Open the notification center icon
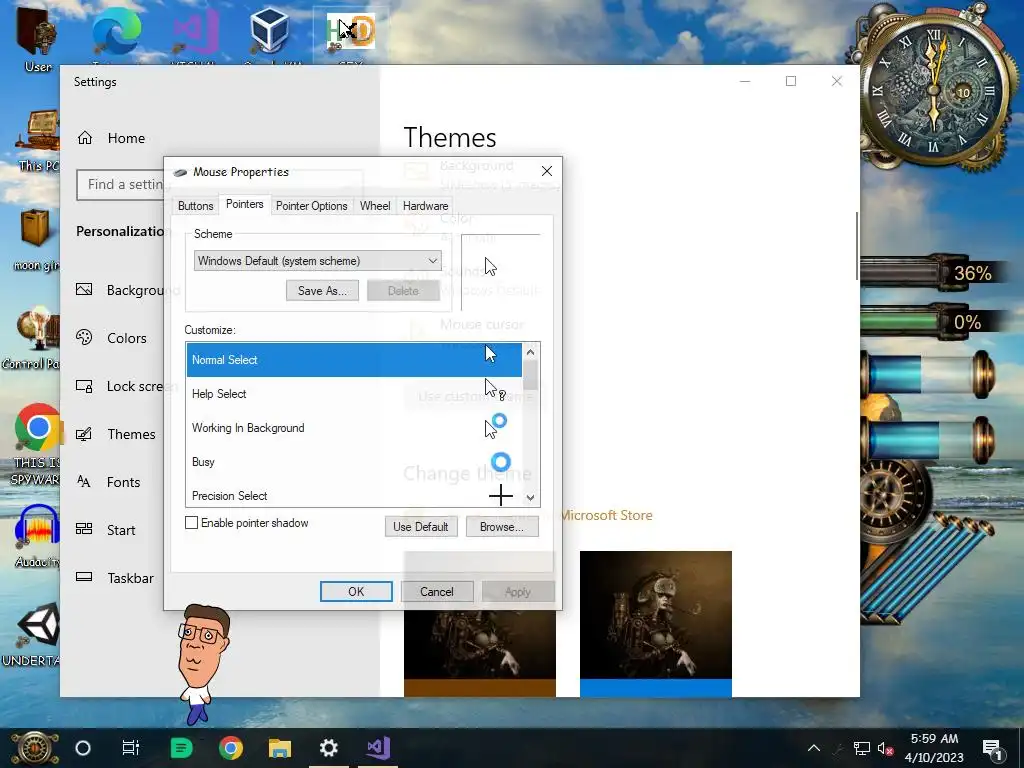This screenshot has height=768, width=1024. (x=992, y=748)
